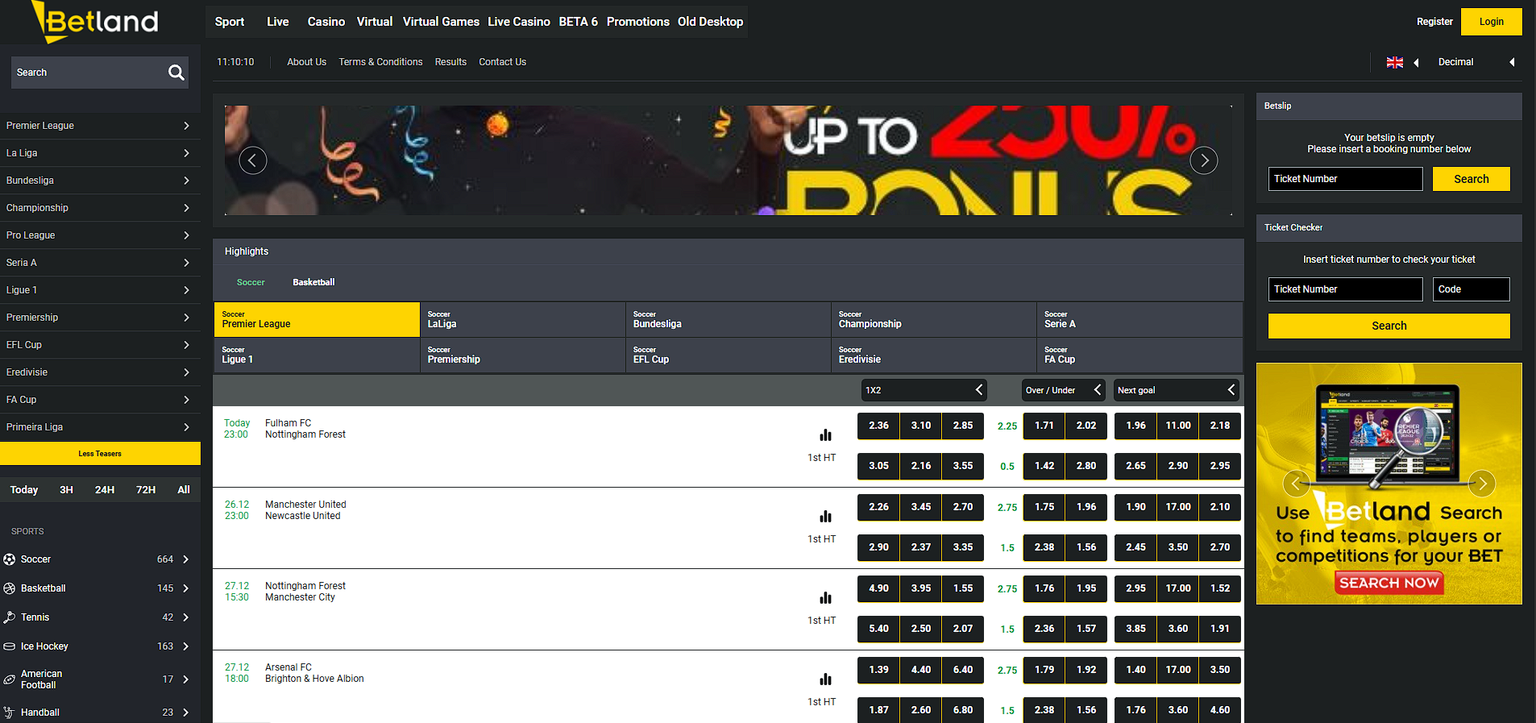This screenshot has height=723, width=1536.
Task: Open the Terms & Conditions link
Action: 381,61
